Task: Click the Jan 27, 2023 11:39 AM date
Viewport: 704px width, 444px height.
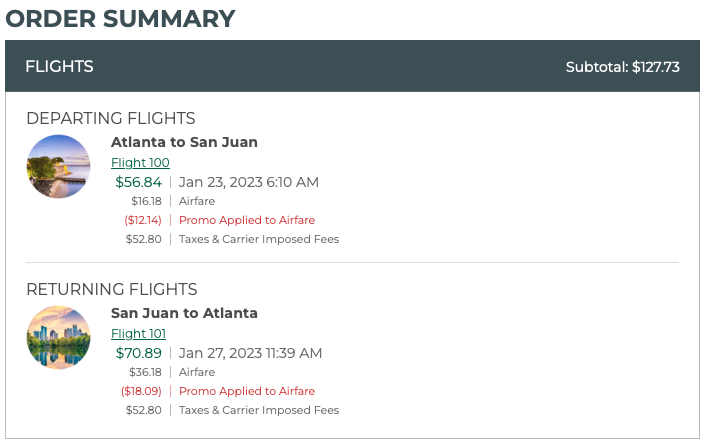Action: 251,353
